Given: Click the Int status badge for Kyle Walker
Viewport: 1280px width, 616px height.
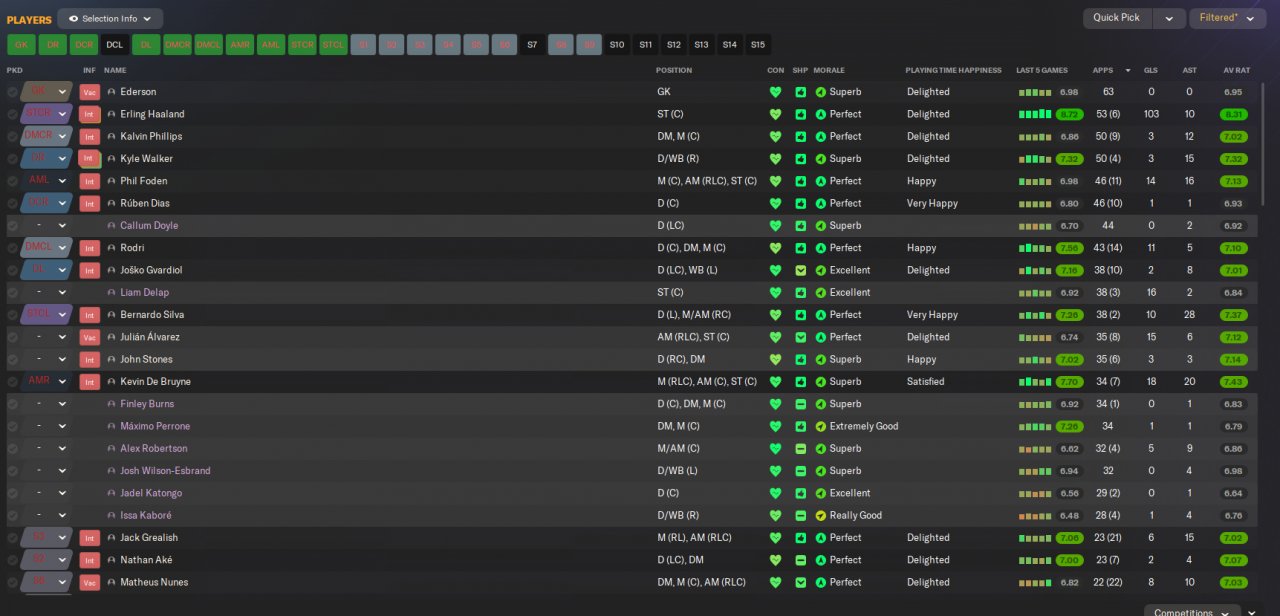Looking at the screenshot, I should pos(89,159).
